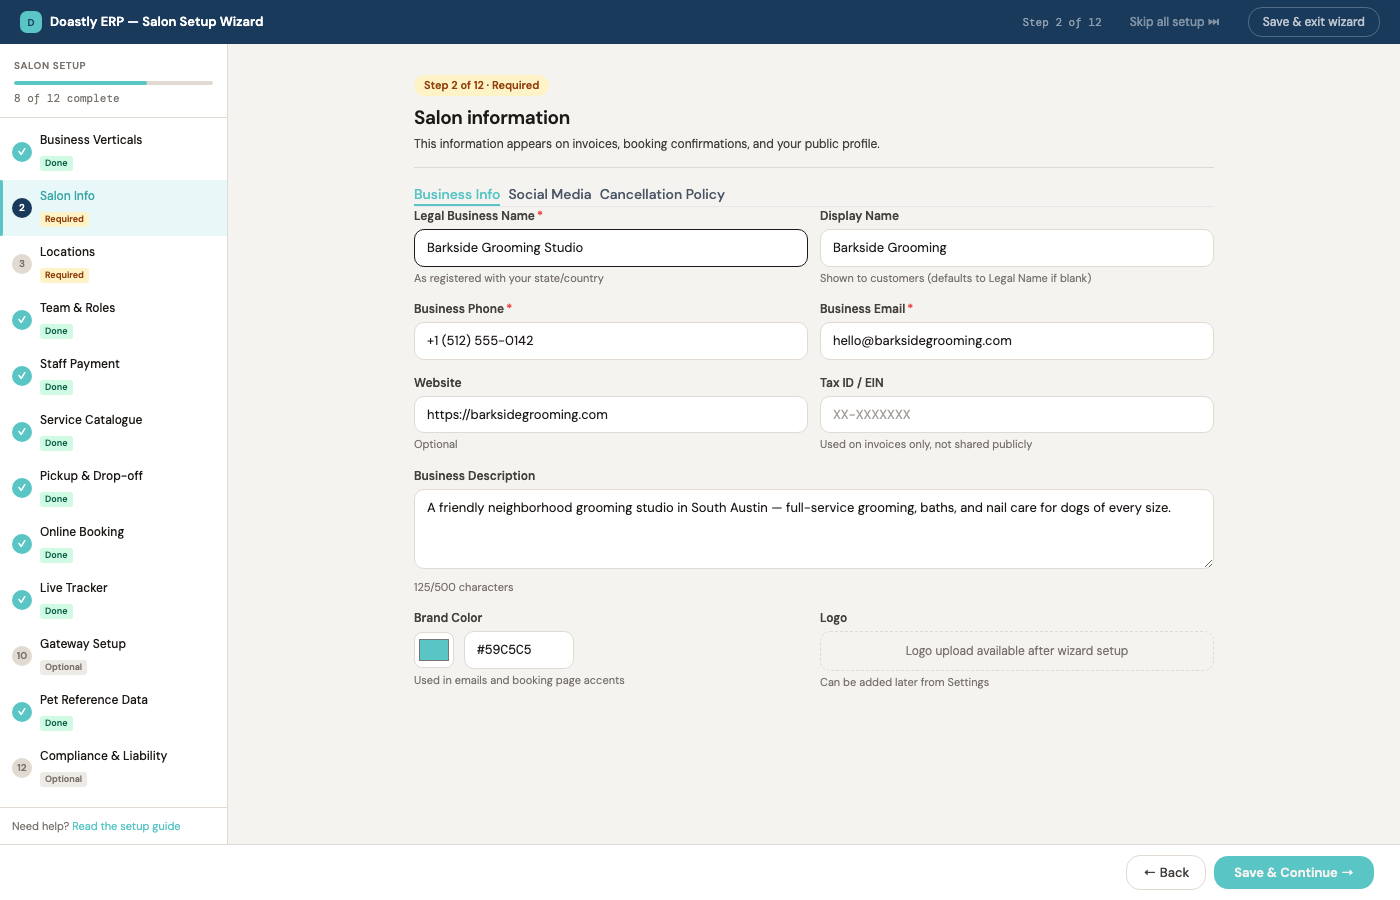The image size is (1400, 900).
Task: Open the Social Media tab
Action: point(550,194)
